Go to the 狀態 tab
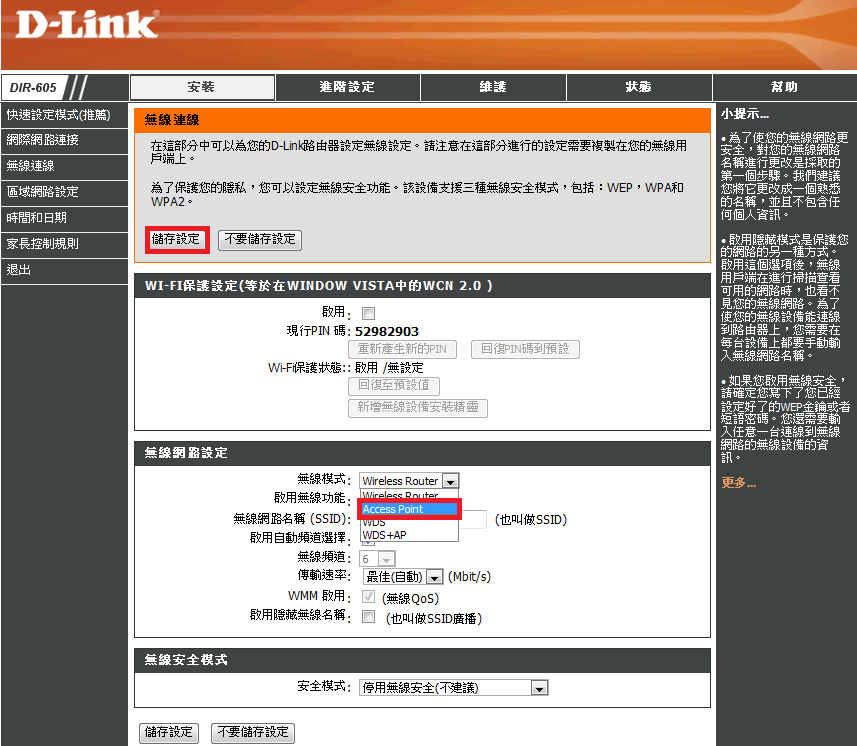This screenshot has height=746, width=857. pyautogui.click(x=639, y=87)
